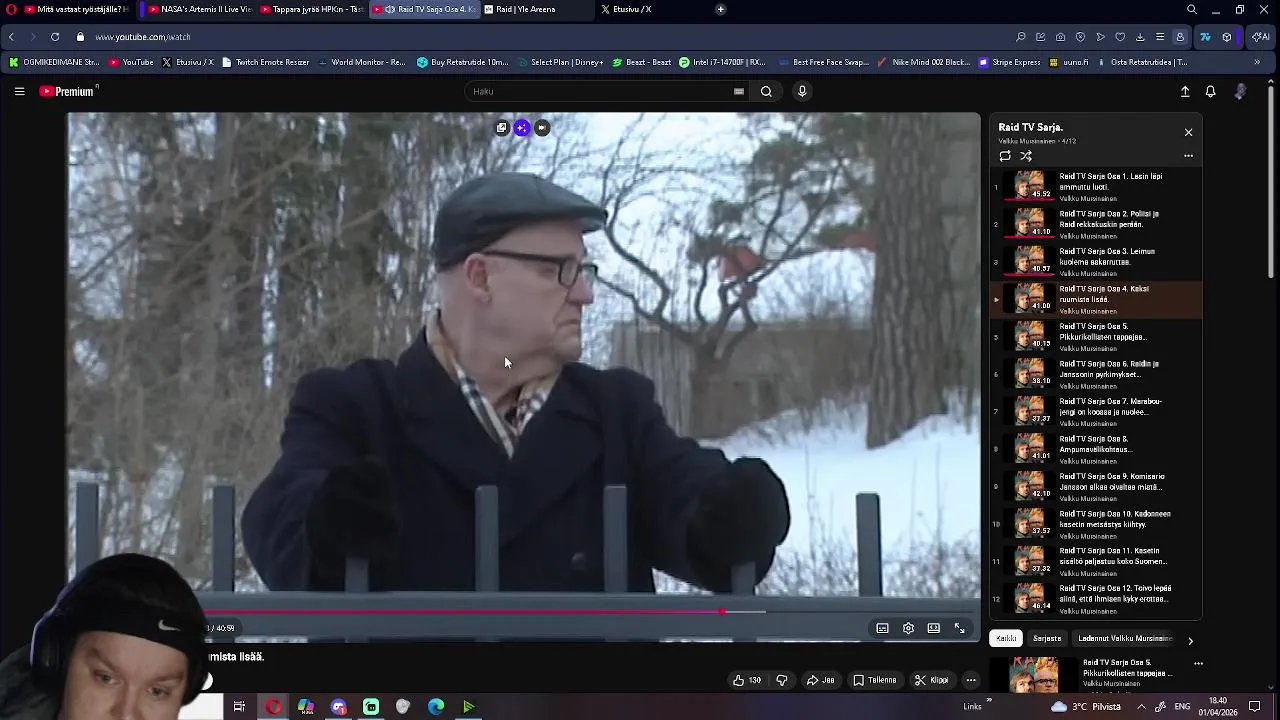This screenshot has width=1280, height=720.
Task: Open the on-screen keyboard icon in search box
Action: click(x=739, y=91)
